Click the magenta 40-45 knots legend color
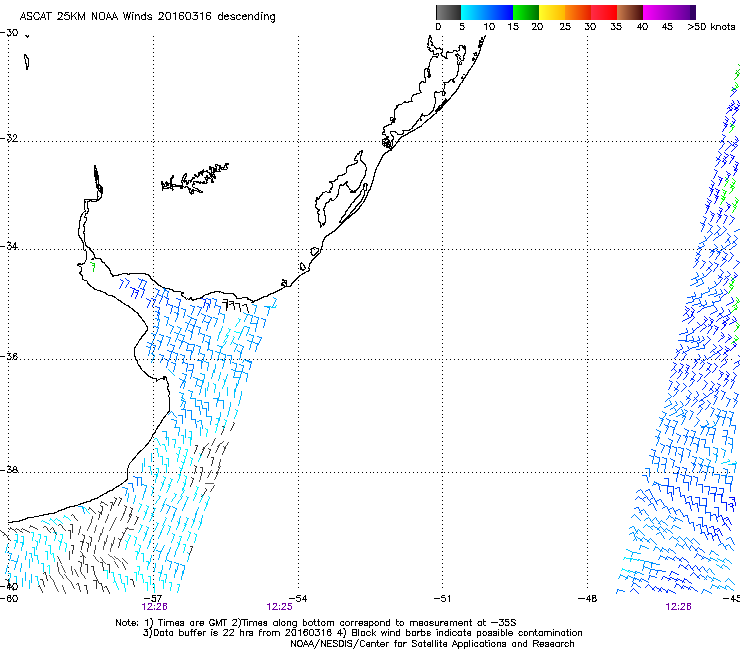Image resolution: width=740 pixels, height=650 pixels. tap(656, 12)
